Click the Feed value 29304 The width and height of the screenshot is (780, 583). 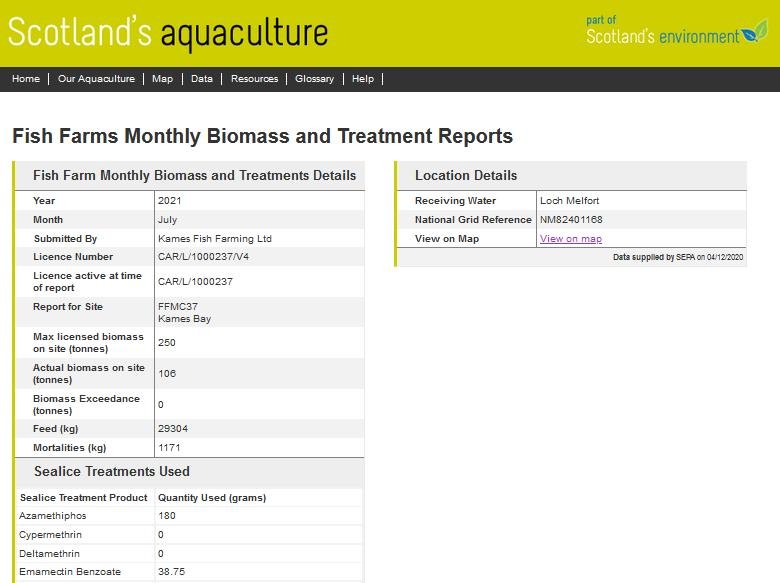[x=173, y=429]
